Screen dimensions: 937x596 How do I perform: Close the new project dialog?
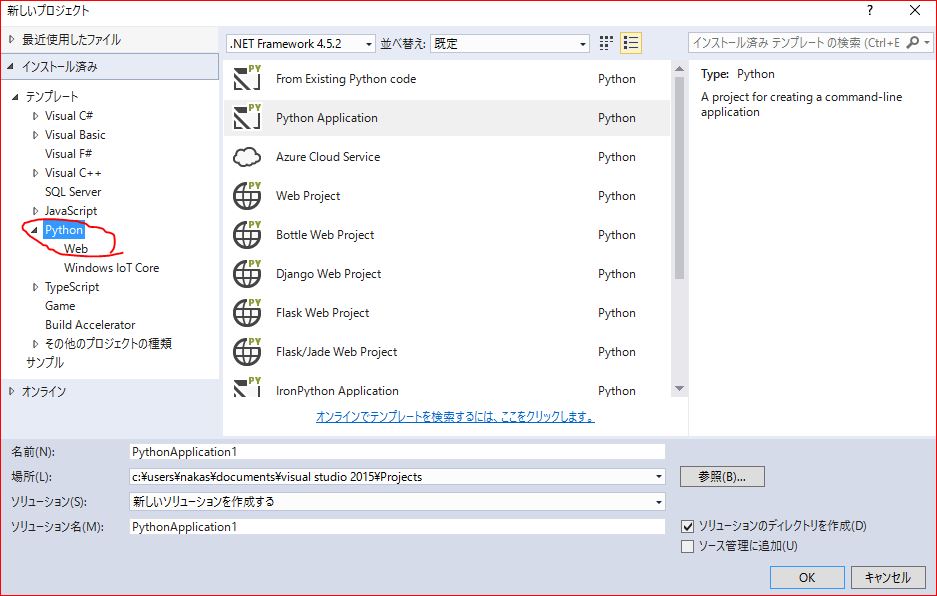915,10
